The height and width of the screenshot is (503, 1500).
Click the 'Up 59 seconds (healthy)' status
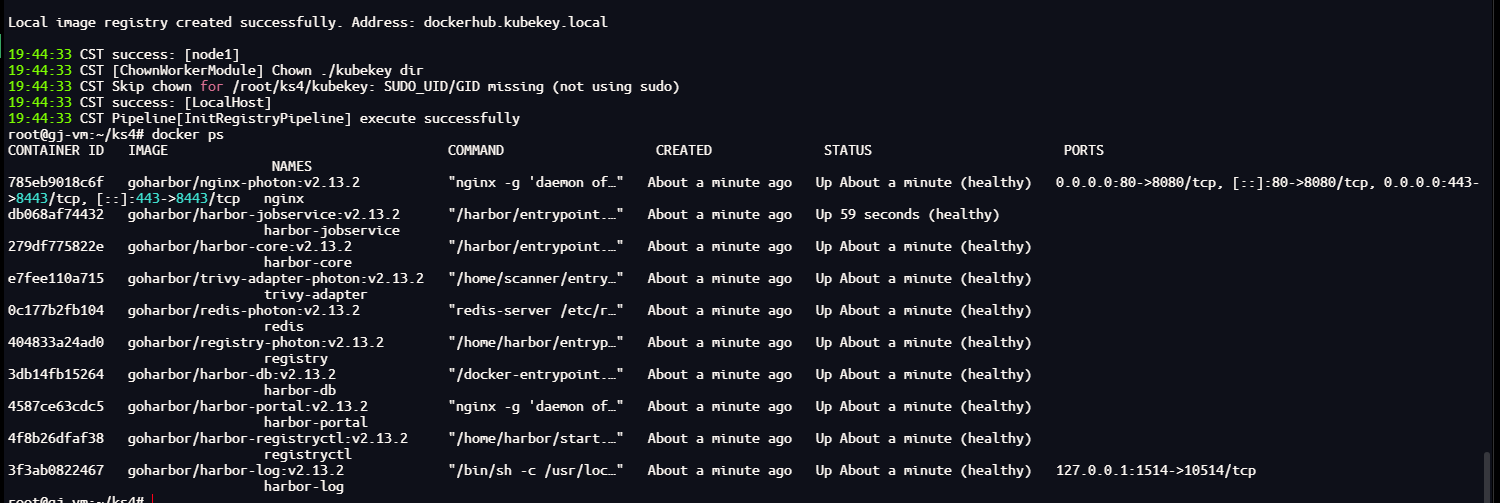(x=908, y=214)
